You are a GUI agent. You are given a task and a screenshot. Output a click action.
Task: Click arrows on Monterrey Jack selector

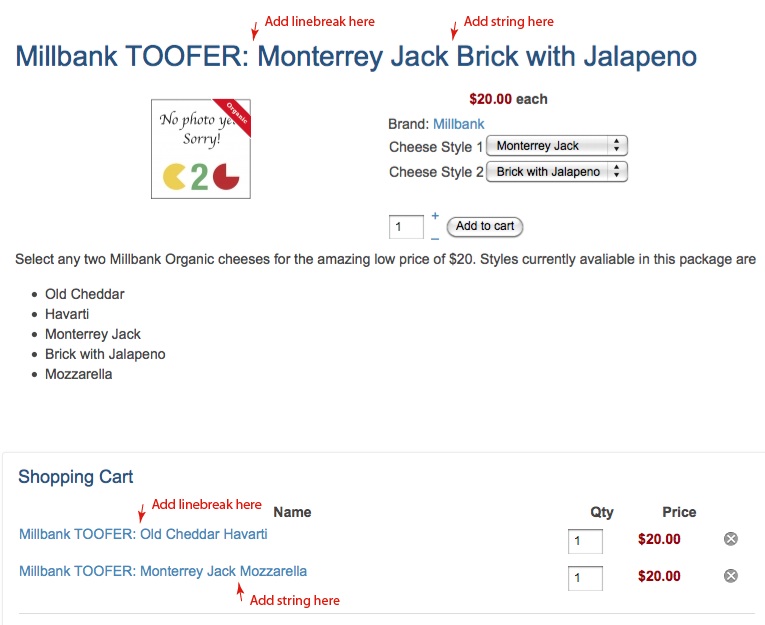click(x=617, y=145)
